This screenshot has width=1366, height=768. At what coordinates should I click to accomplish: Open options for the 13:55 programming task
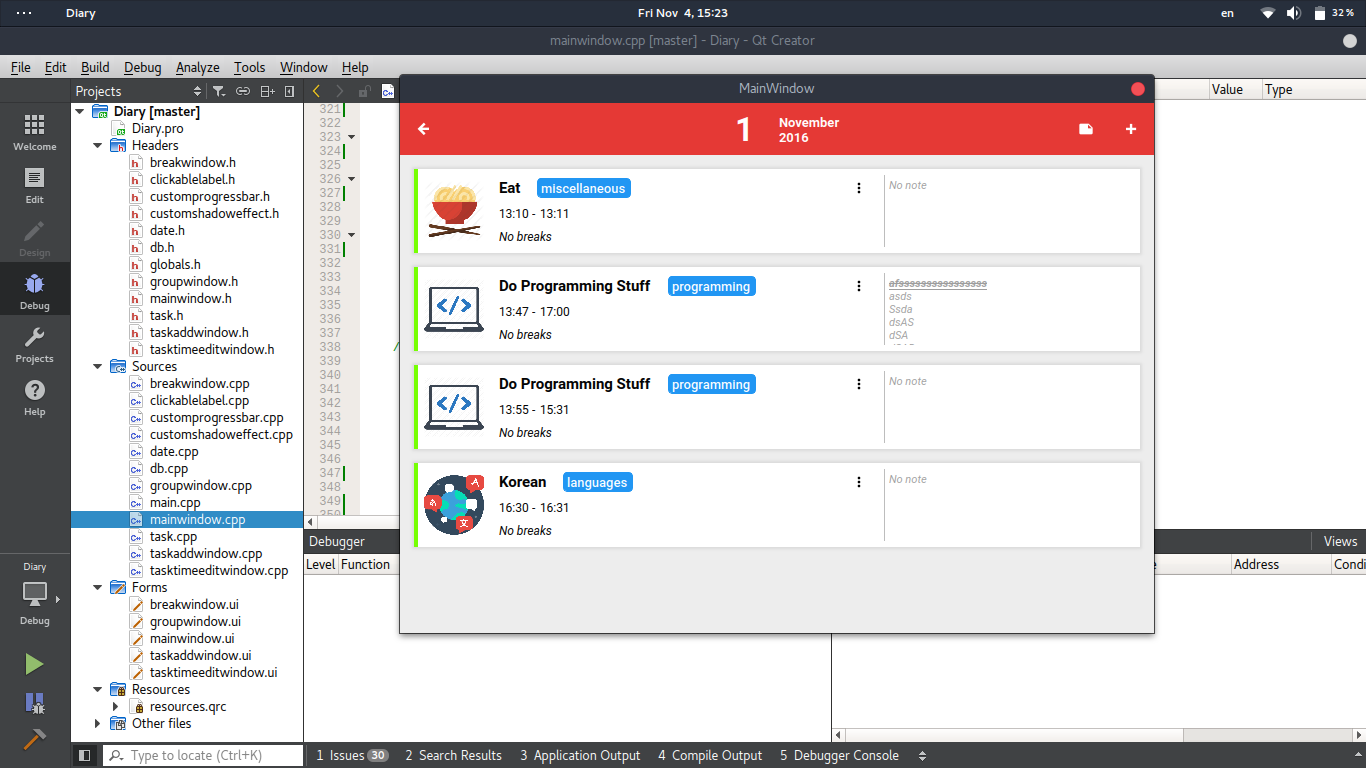[858, 384]
